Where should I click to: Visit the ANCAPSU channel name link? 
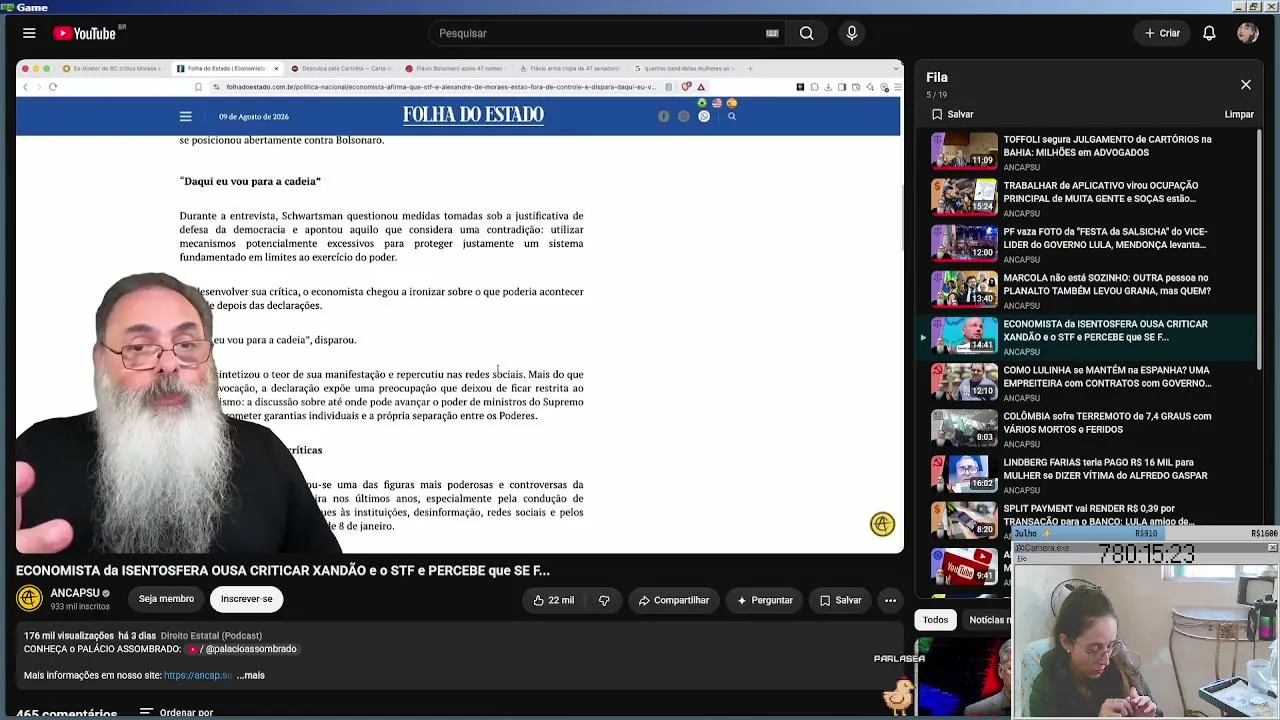click(x=75, y=593)
